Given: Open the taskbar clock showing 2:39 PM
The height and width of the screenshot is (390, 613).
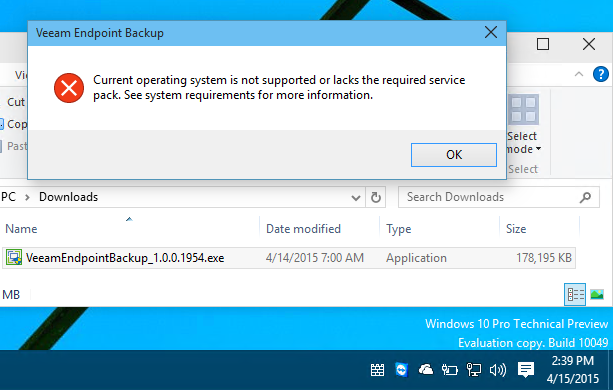Looking at the screenshot, I should click(573, 369).
